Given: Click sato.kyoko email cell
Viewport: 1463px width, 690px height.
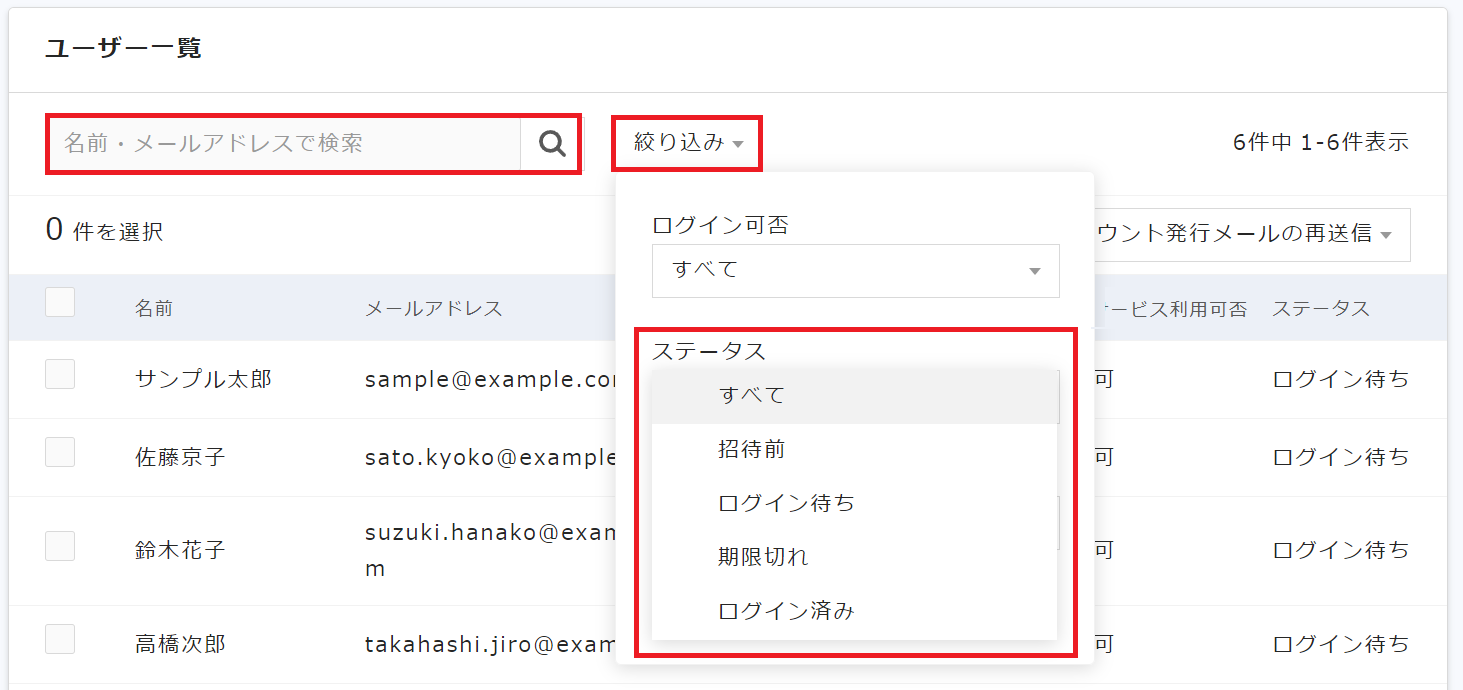Looking at the screenshot, I should [x=490, y=458].
